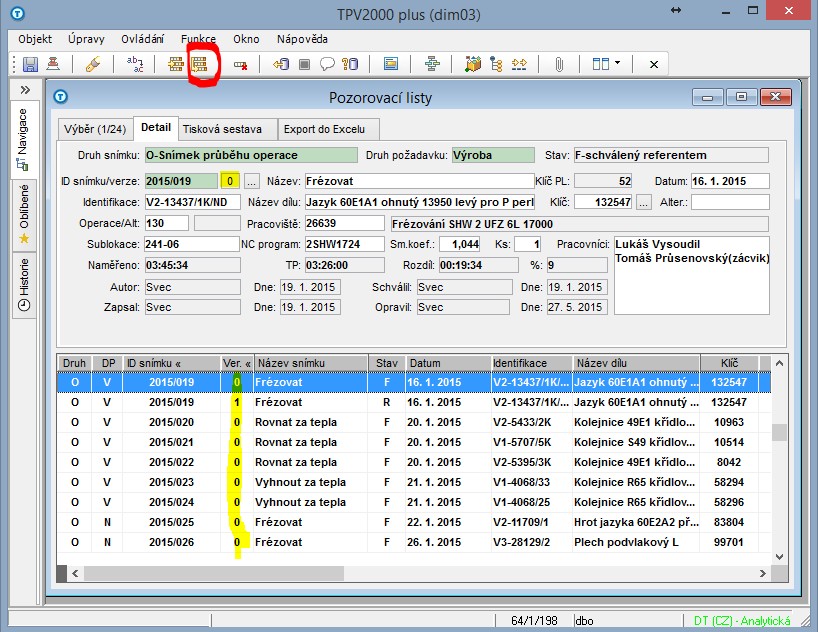Sort by the ID snímku column header

(172, 363)
